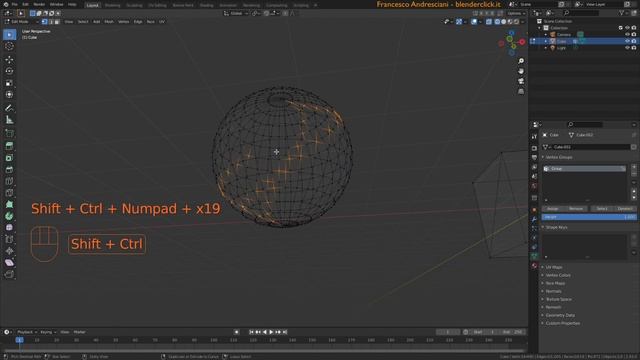
Task: Expand the Cube item in outliner
Action: click(x=546, y=41)
